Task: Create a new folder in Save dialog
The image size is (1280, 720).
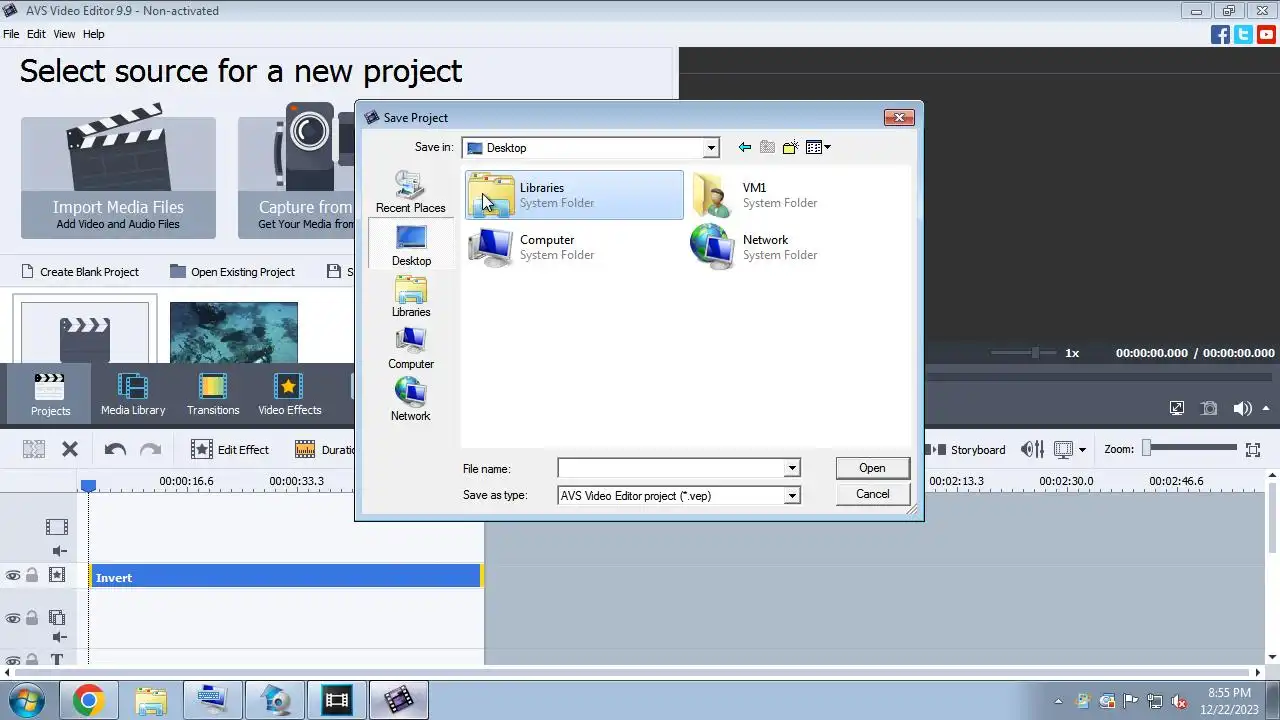Action: click(790, 147)
